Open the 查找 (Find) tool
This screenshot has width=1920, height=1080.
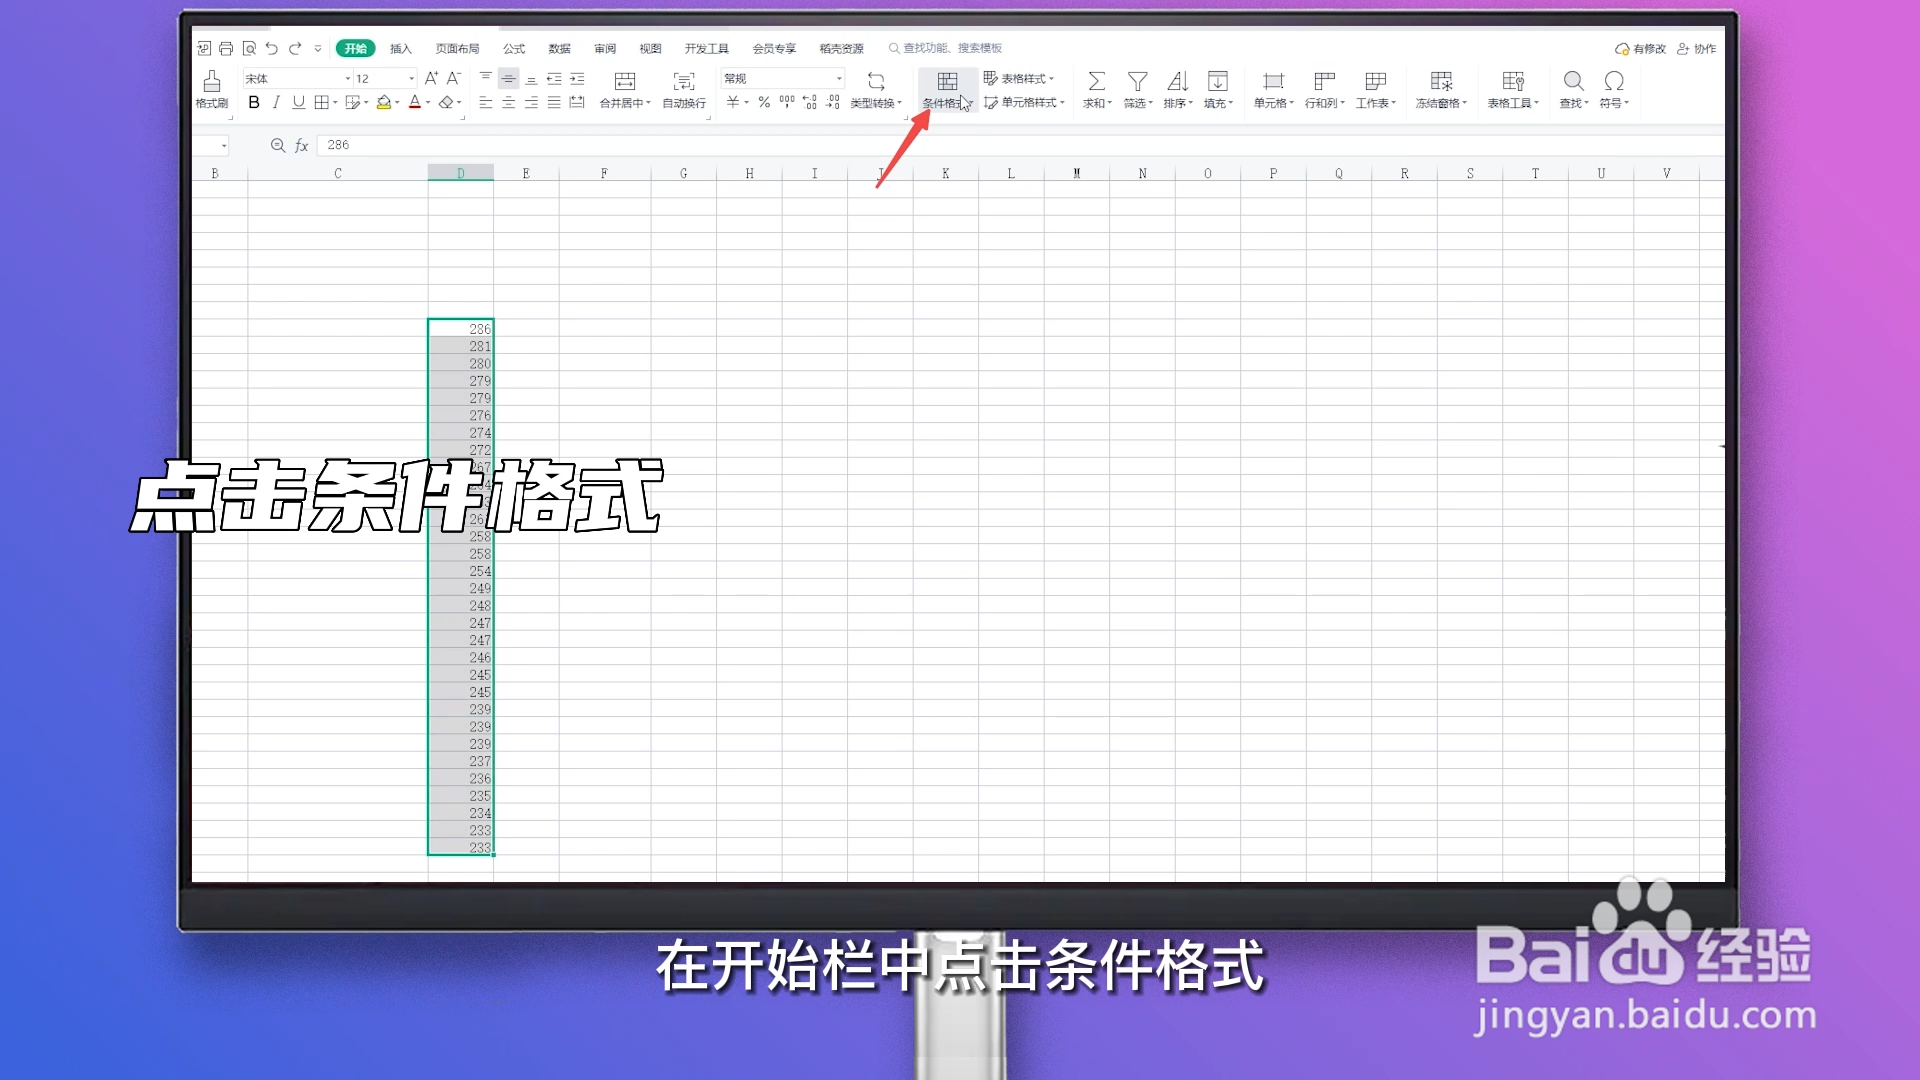tap(1573, 90)
